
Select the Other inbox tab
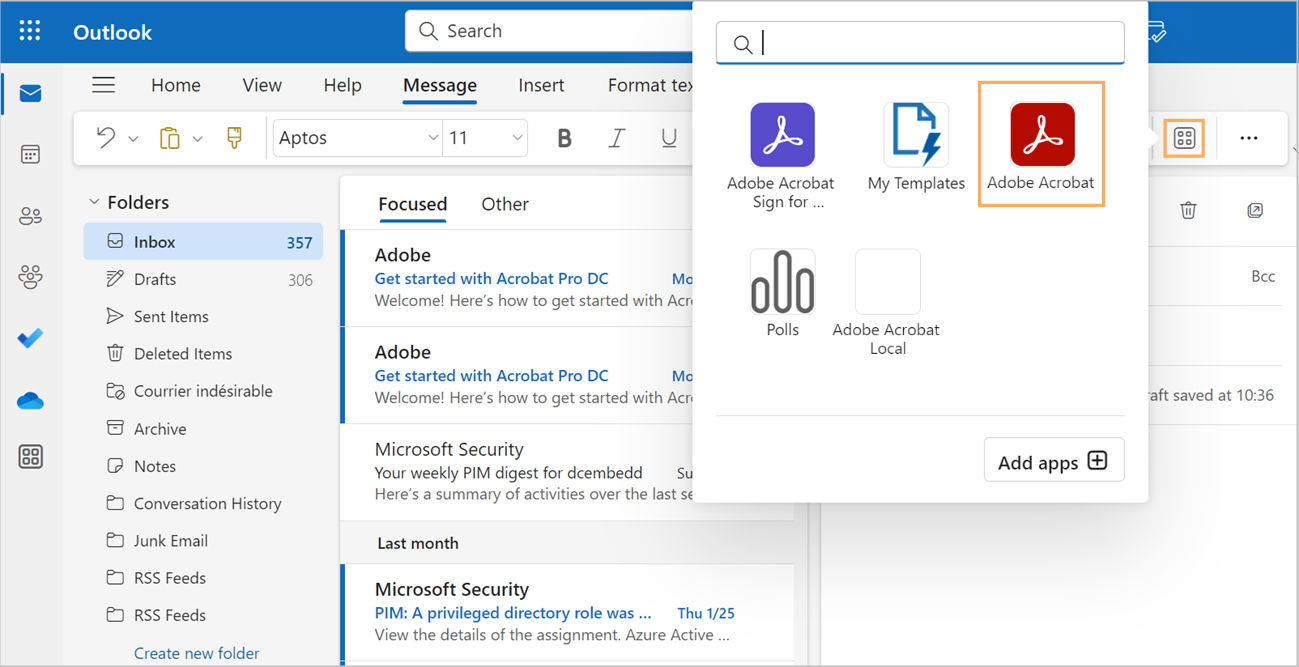click(504, 204)
